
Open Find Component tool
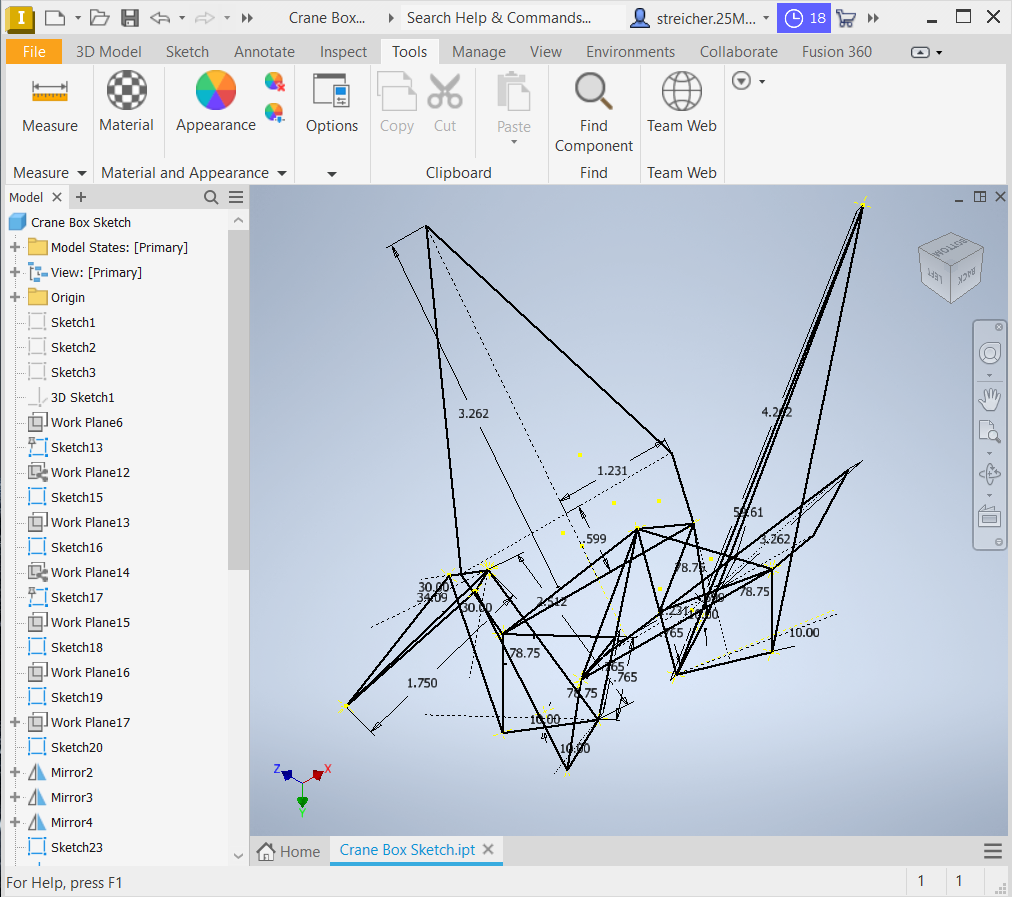(x=593, y=90)
